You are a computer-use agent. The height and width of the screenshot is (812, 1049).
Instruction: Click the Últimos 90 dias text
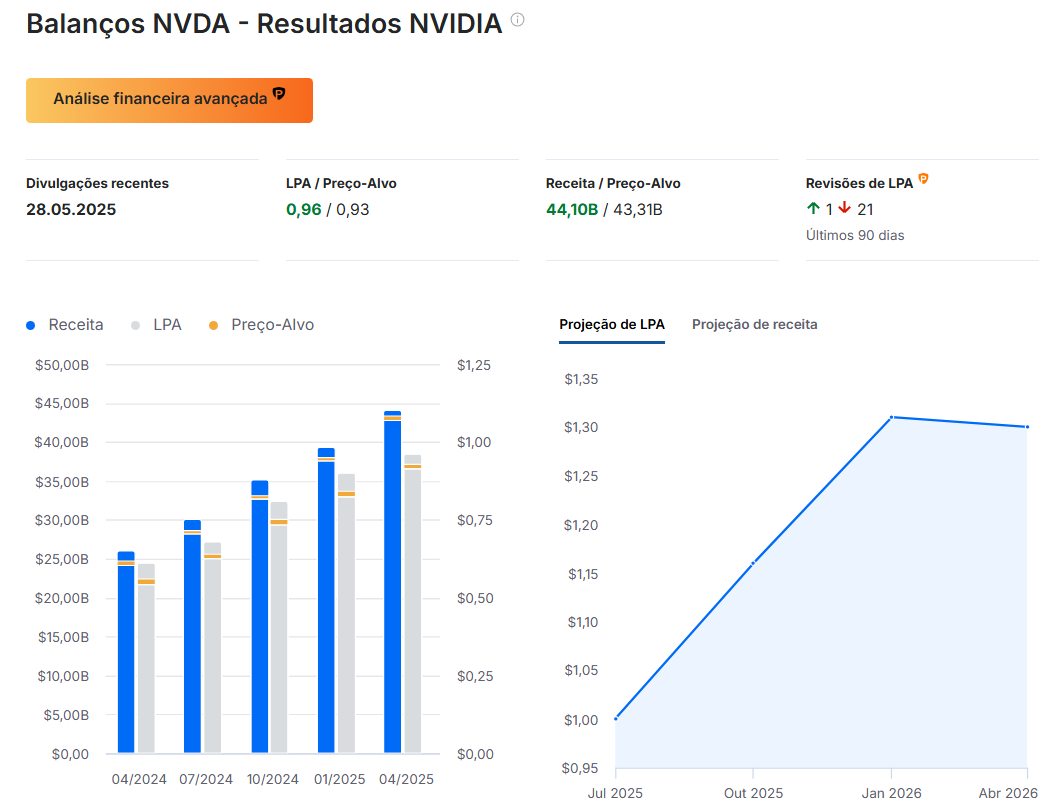pos(855,235)
